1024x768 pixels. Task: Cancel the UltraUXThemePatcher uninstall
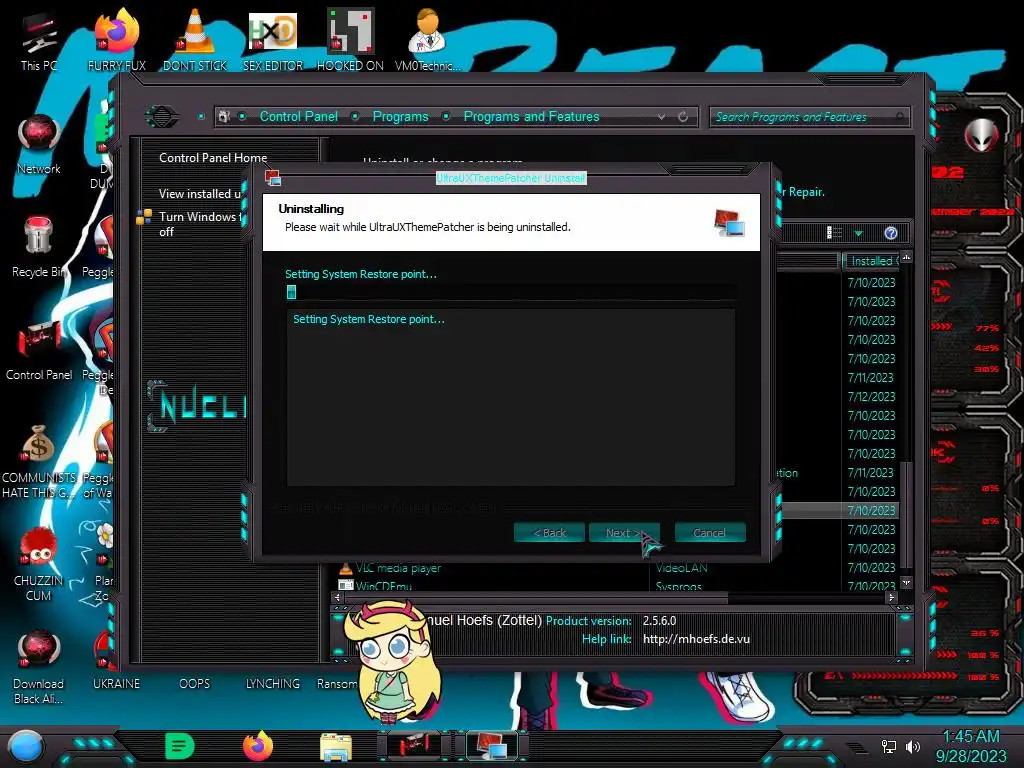710,533
